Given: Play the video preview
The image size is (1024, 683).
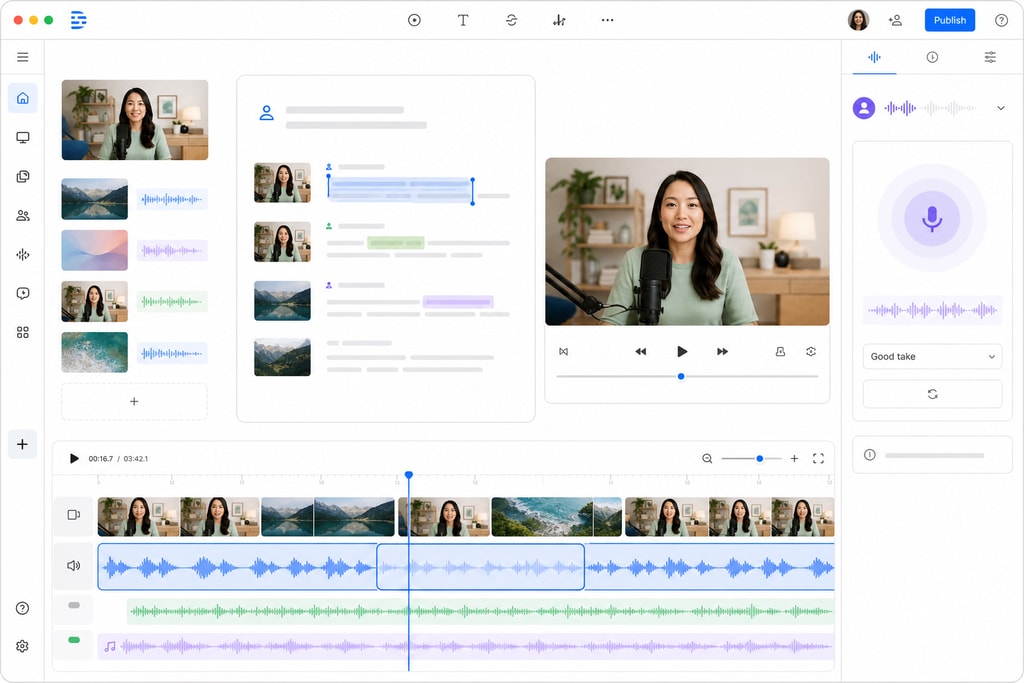Looking at the screenshot, I should click(x=682, y=351).
